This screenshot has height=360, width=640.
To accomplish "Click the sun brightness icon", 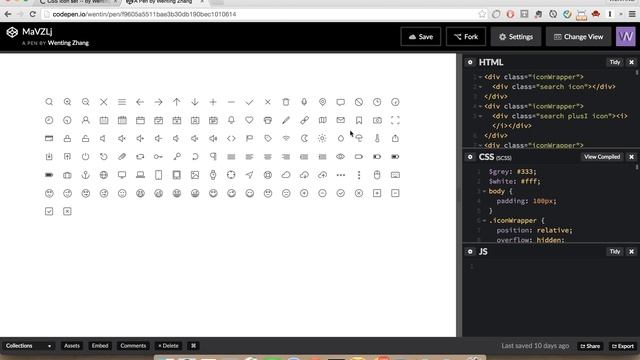I will pos(322,138).
